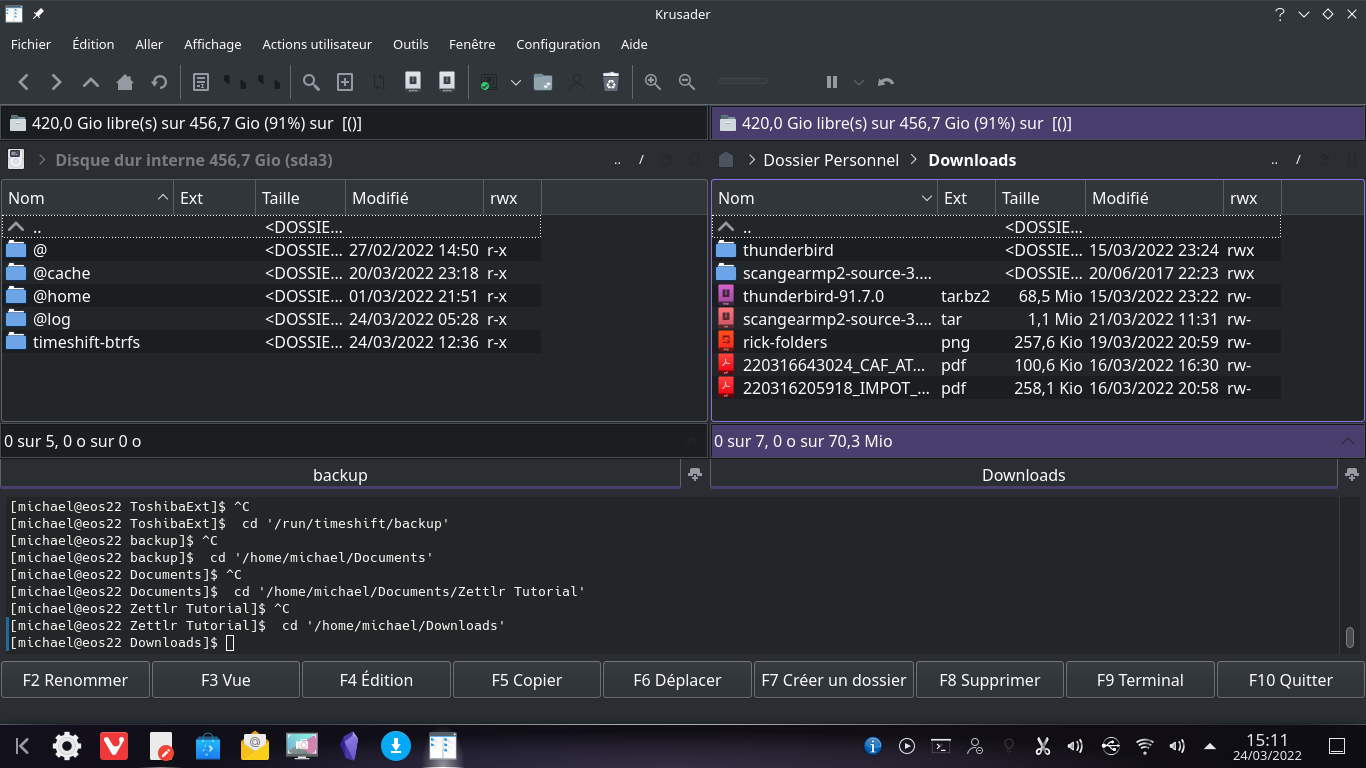This screenshot has height=768, width=1366.
Task: Click the reload/refresh toolbar icon
Action: click(159, 82)
